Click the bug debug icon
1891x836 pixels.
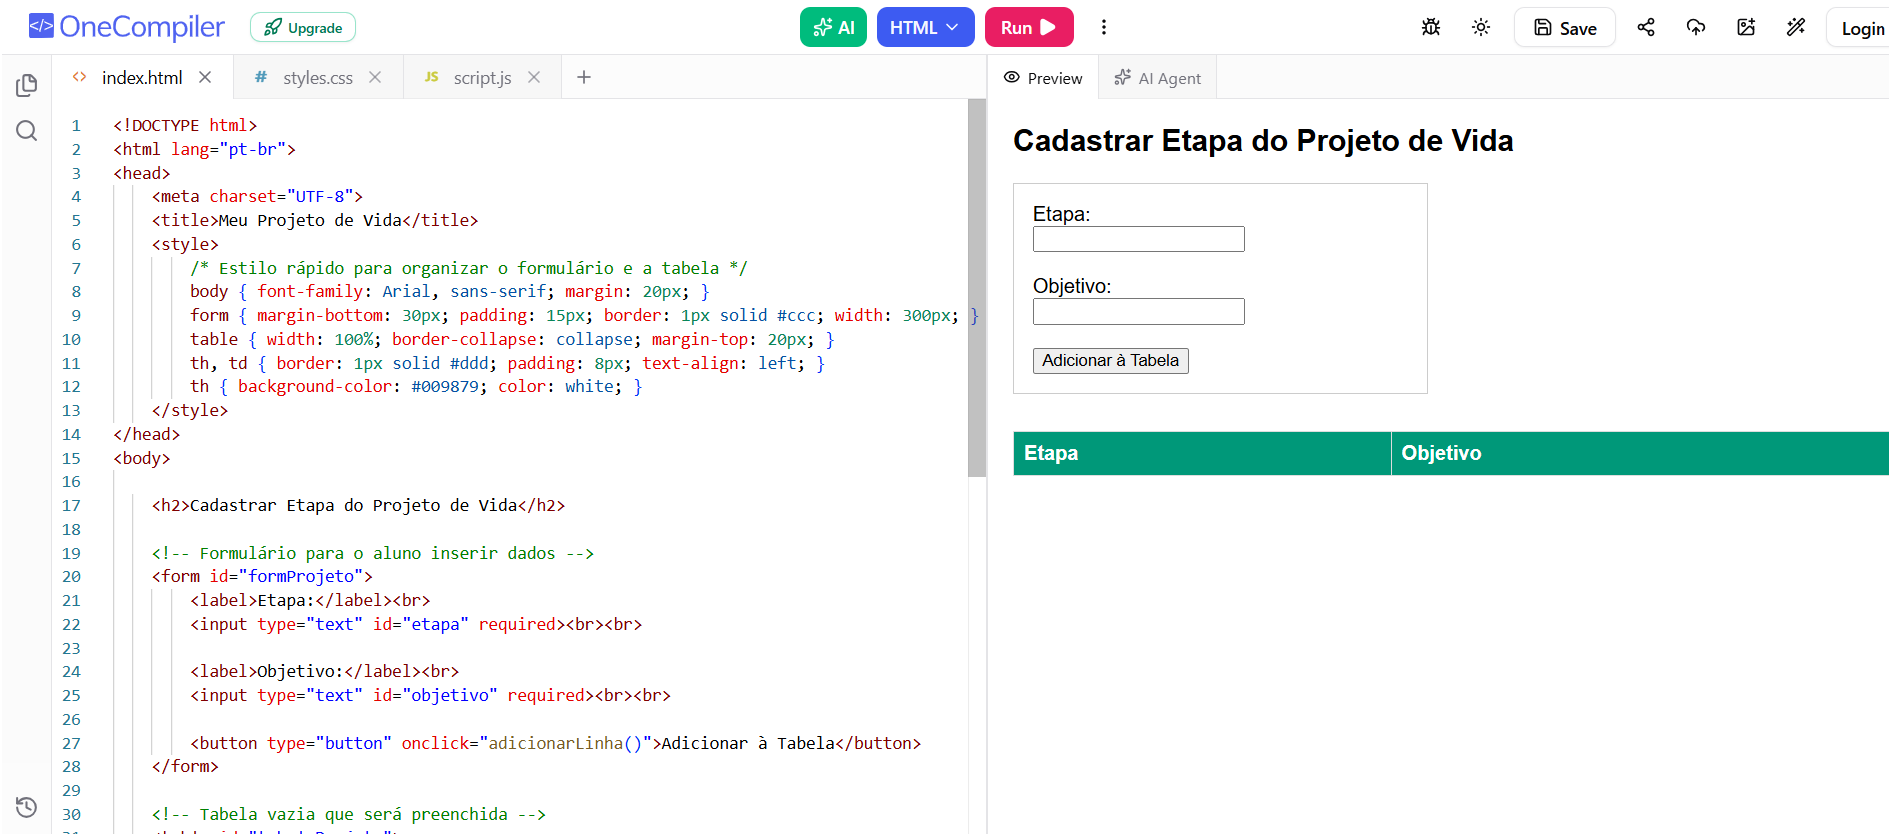1431,27
